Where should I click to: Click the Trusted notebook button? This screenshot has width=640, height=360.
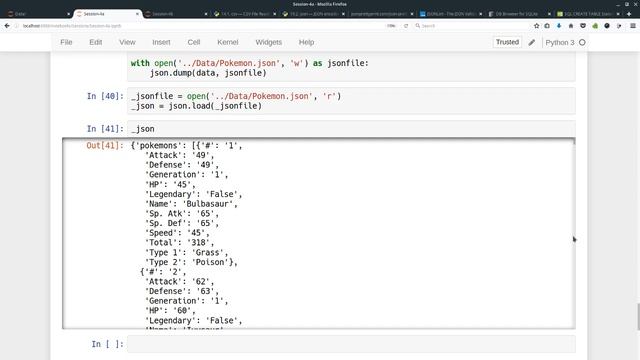[507, 42]
